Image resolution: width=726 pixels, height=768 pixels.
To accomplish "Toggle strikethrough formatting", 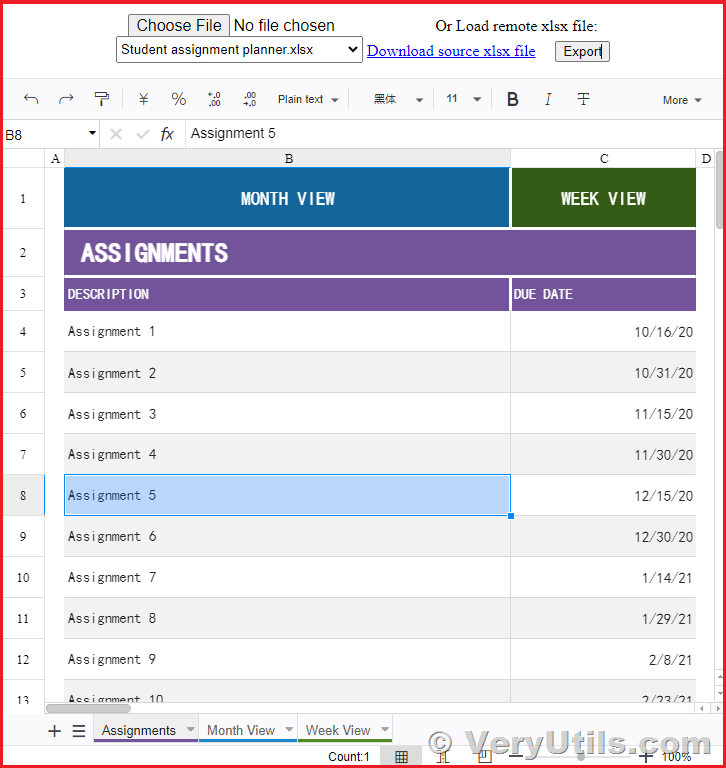I will click(x=583, y=99).
